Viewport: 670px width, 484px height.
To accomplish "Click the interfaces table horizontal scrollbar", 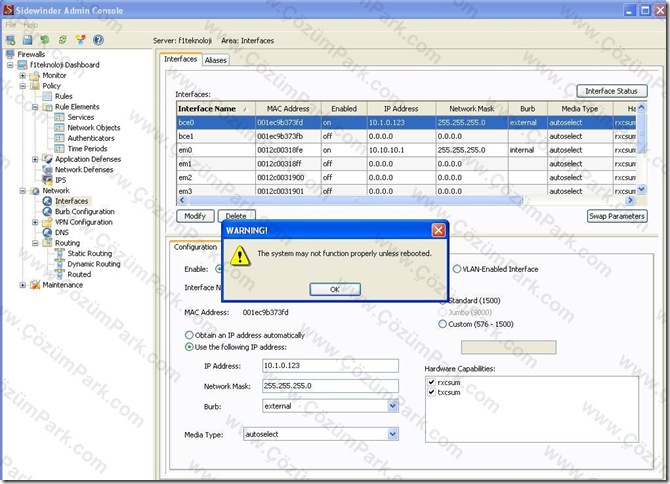I will click(x=355, y=200).
